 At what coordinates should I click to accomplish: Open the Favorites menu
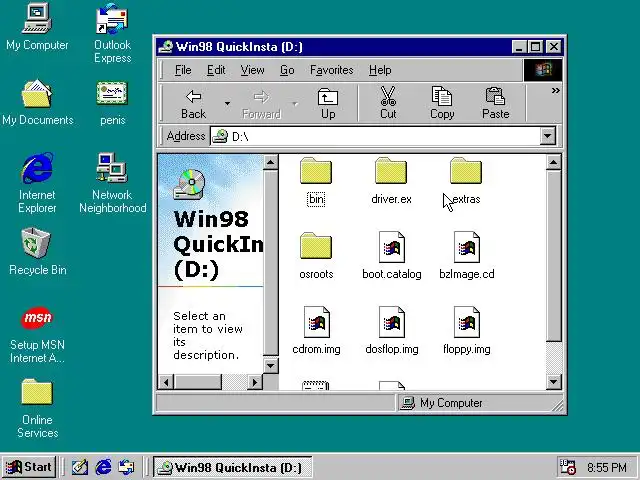331,70
